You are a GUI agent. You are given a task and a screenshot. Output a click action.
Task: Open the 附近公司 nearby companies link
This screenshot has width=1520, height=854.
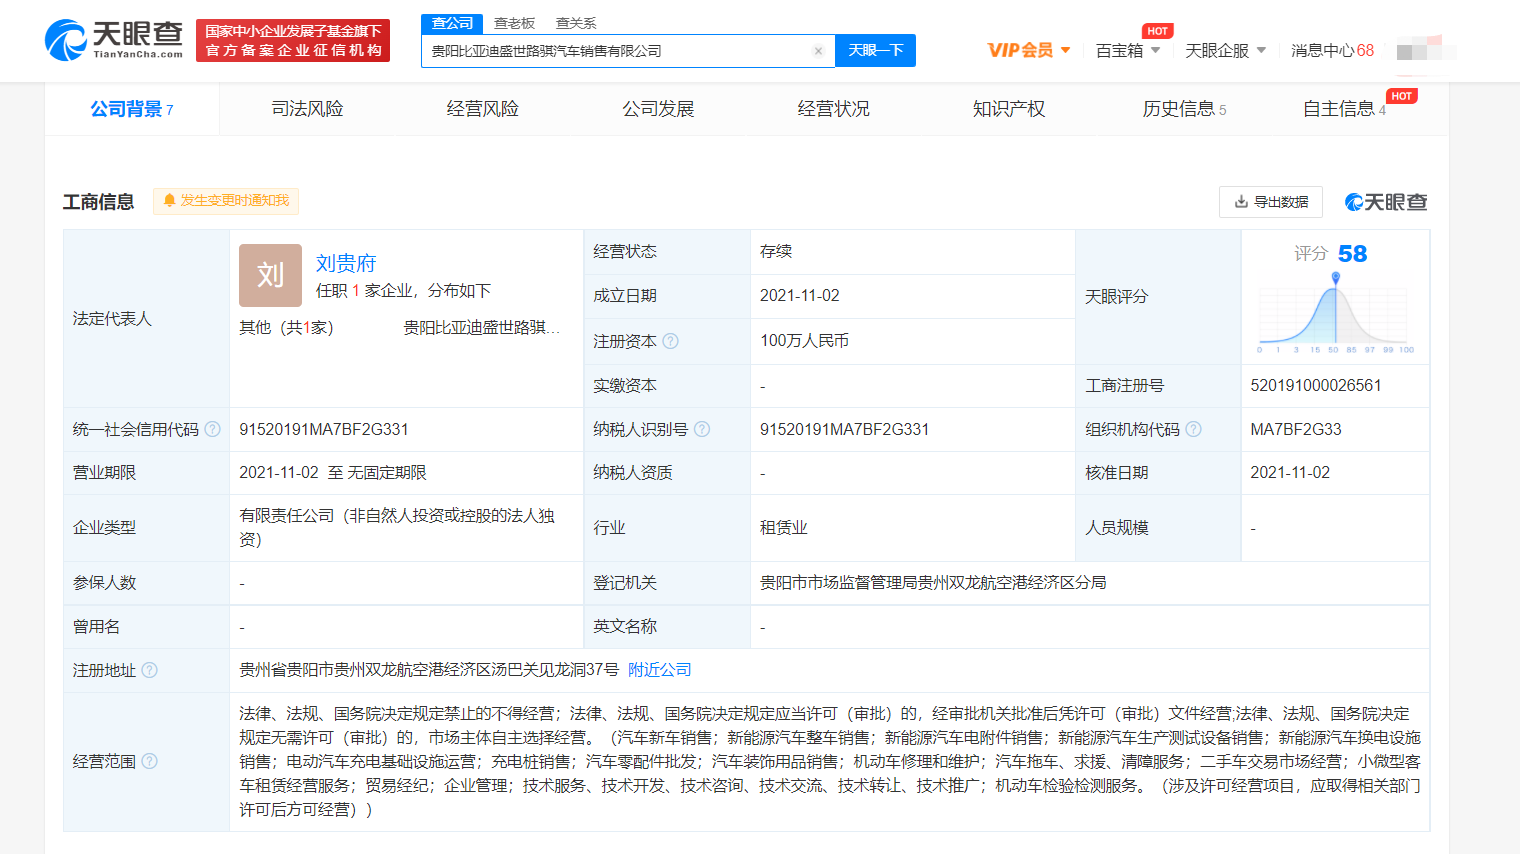pyautogui.click(x=660, y=670)
